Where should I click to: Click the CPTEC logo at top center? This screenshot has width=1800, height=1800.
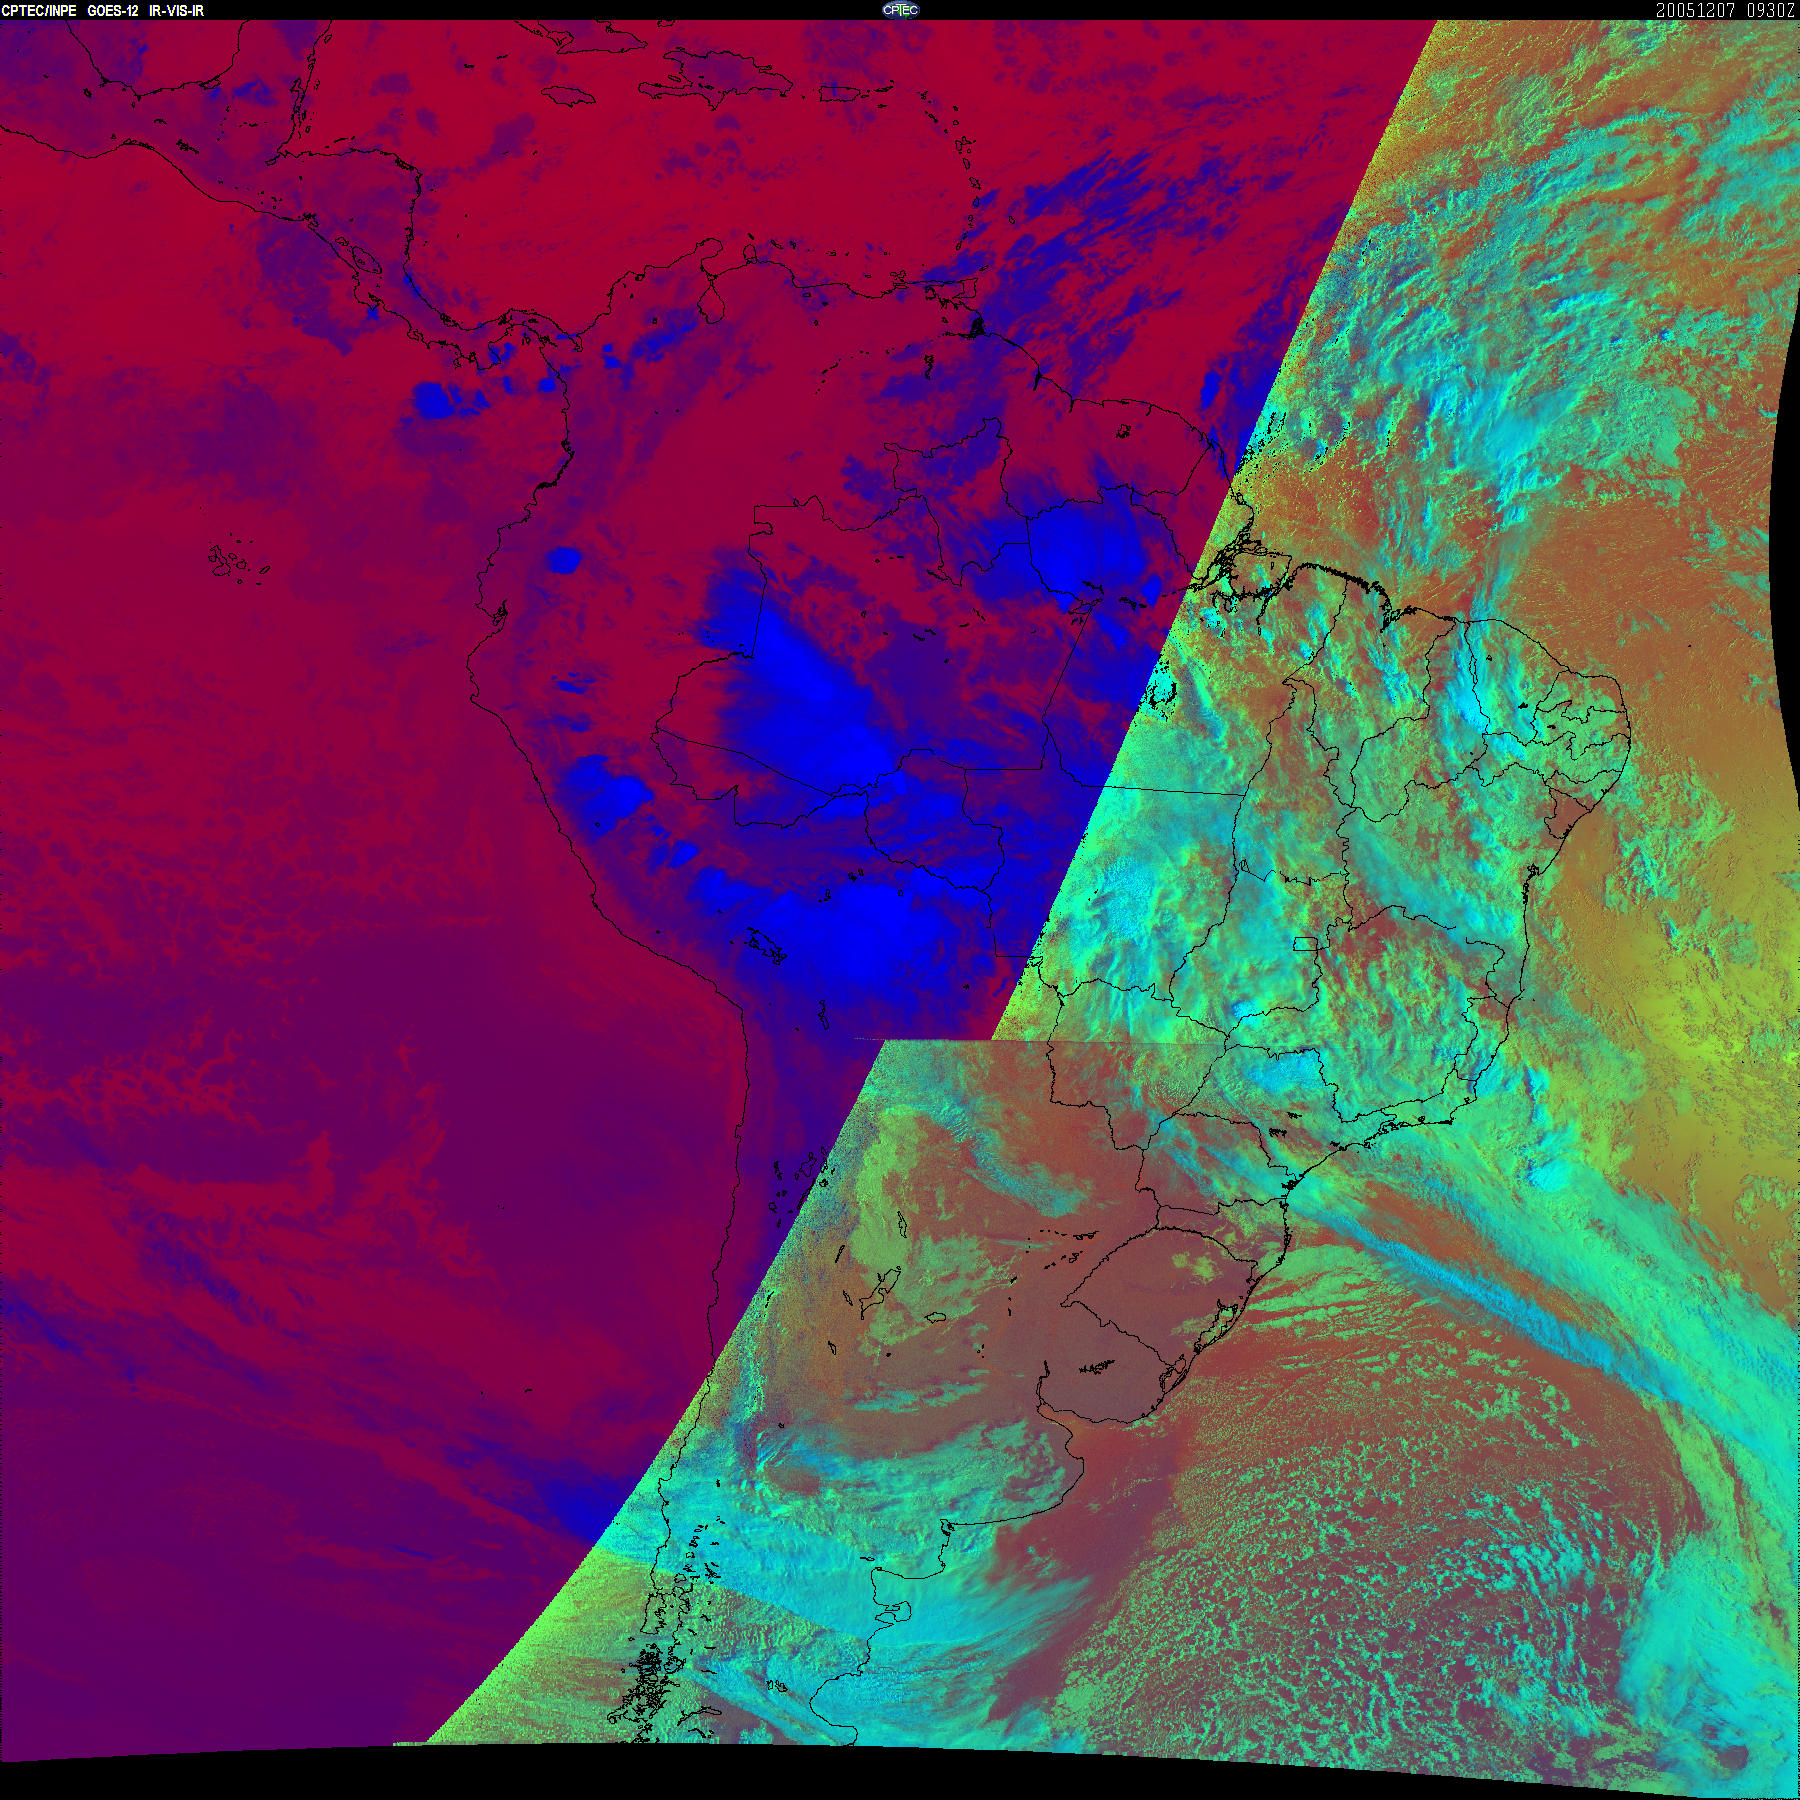900,10
